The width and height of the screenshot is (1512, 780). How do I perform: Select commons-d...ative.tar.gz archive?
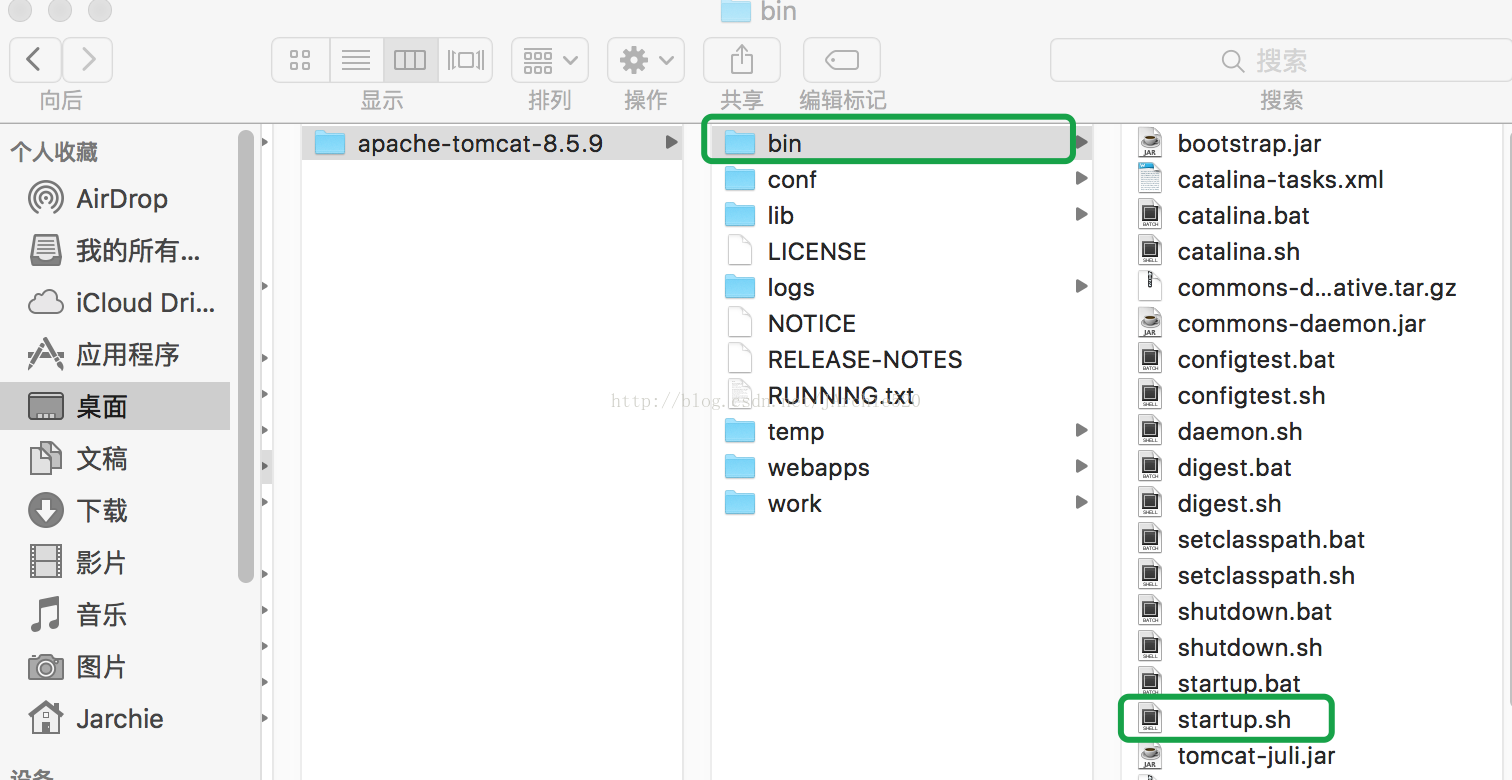(x=1316, y=287)
